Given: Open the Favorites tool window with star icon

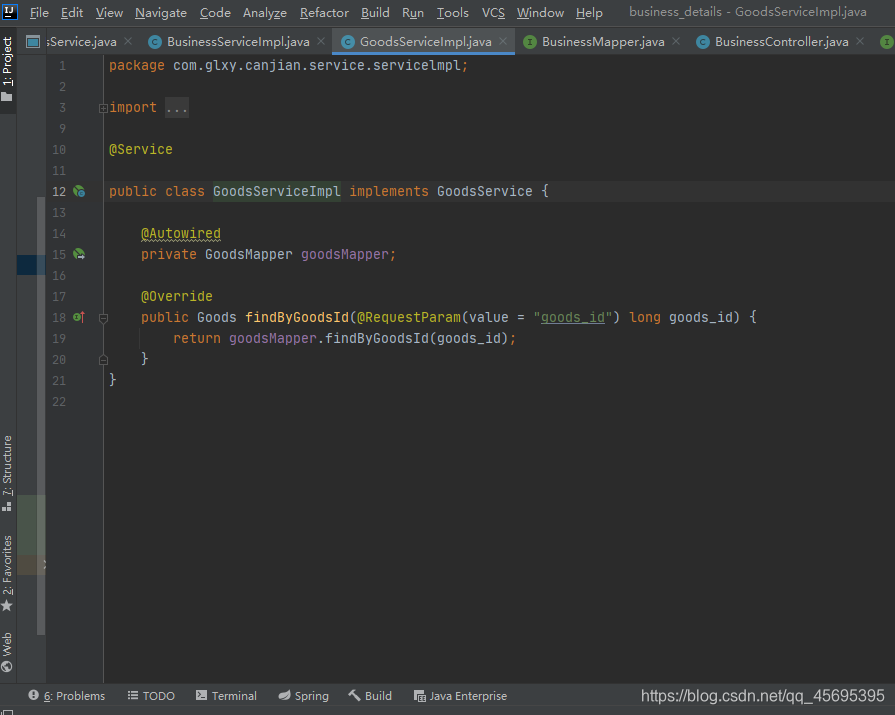Looking at the screenshot, I should [x=7, y=573].
